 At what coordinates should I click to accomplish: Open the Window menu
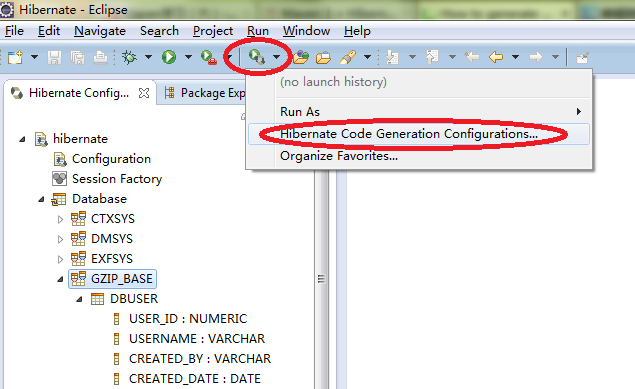click(307, 31)
